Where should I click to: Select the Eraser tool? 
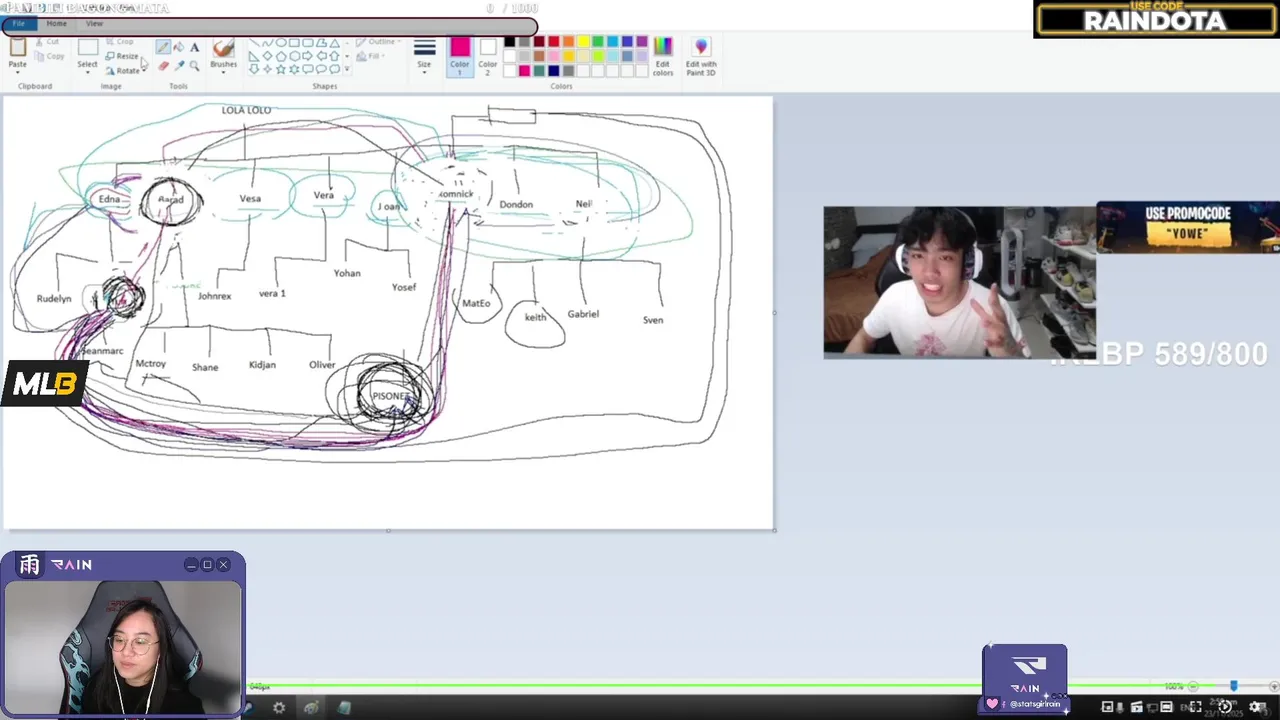(x=163, y=66)
